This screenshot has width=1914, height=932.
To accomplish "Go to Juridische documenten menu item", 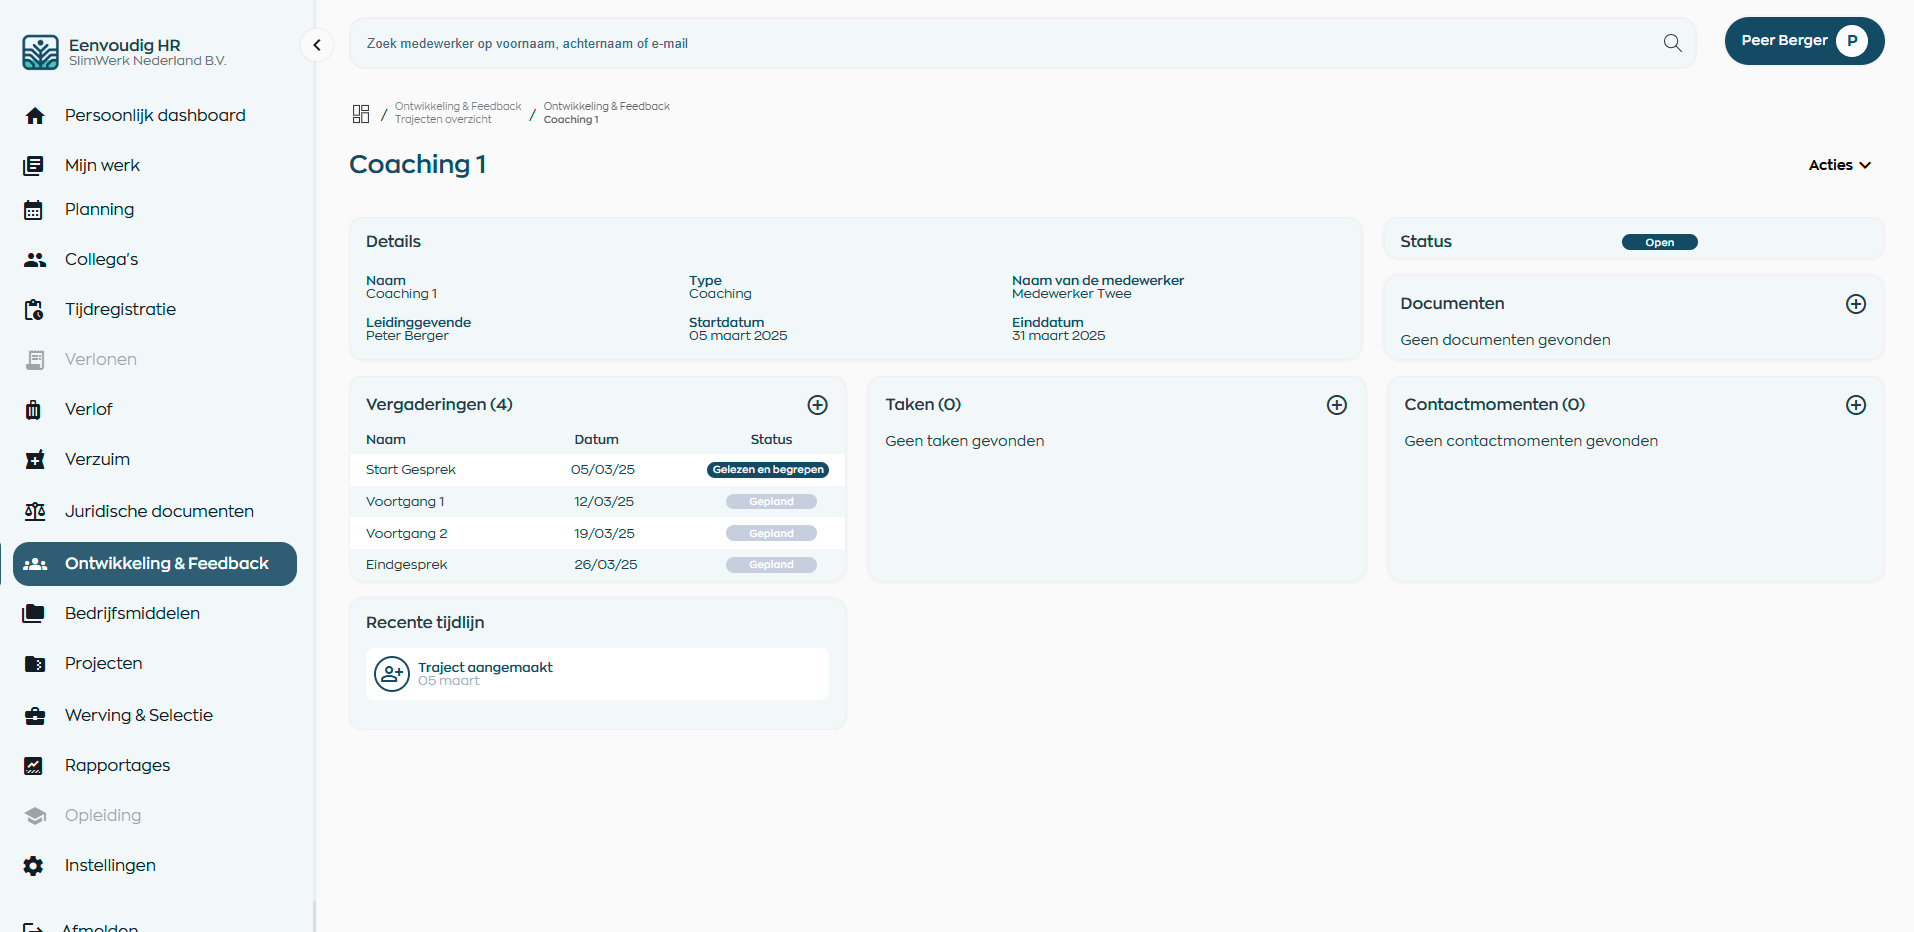I will (159, 511).
